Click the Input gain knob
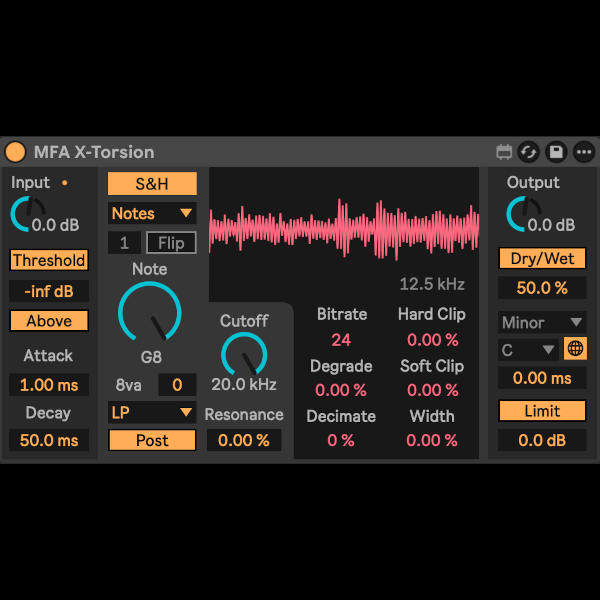This screenshot has height=600, width=600. (x=22, y=214)
